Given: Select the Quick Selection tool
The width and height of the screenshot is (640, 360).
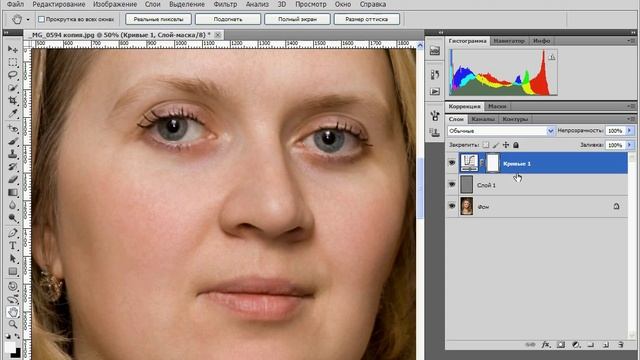Looking at the screenshot, I should point(13,88).
